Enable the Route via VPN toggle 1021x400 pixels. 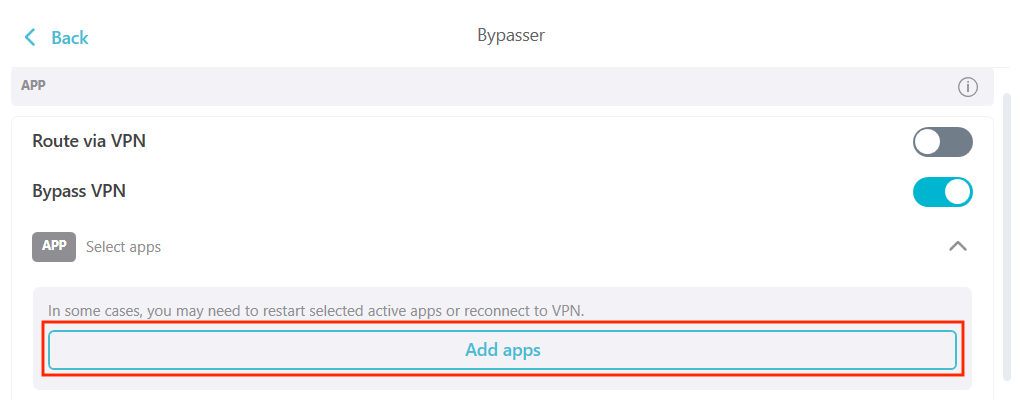(x=942, y=142)
